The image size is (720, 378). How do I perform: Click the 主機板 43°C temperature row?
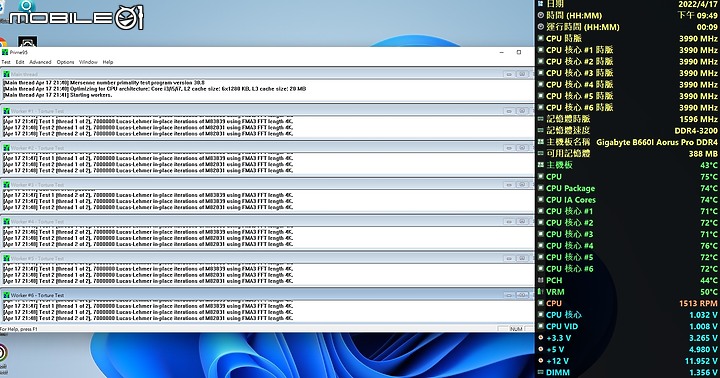point(628,165)
